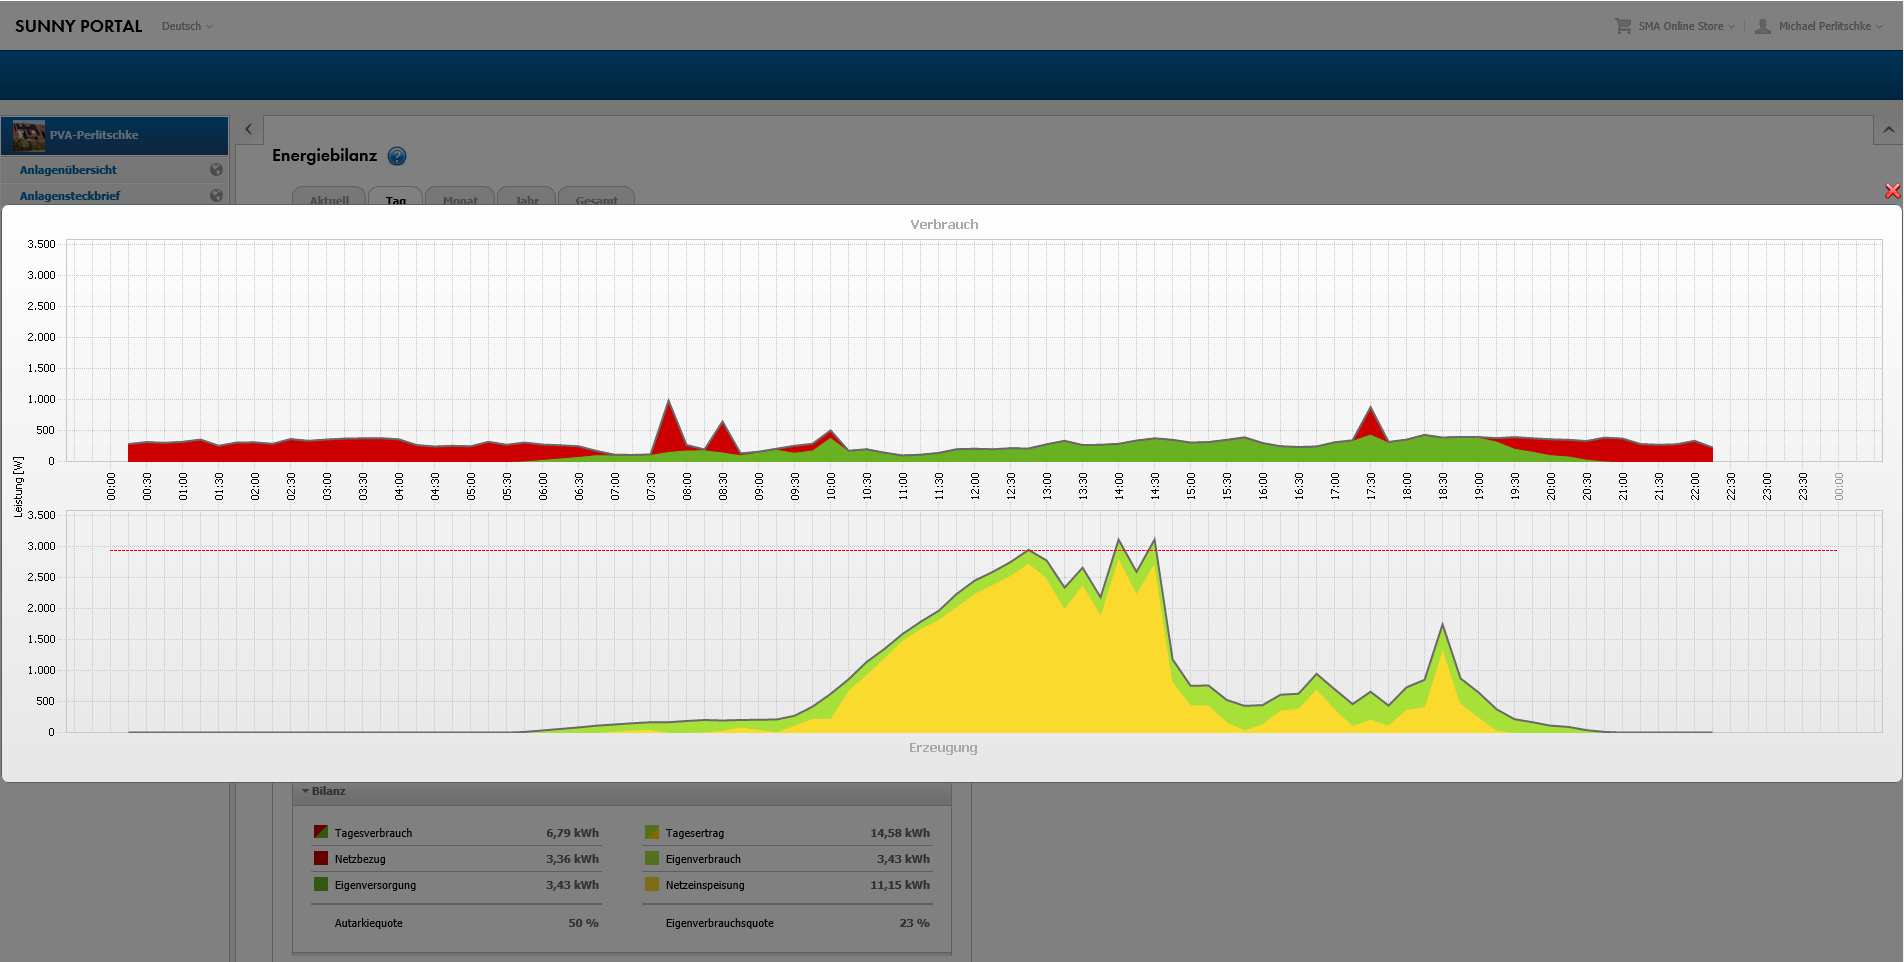Close the enlarged chart with red X
This screenshot has height=962, width=1904.
pos(1892,191)
